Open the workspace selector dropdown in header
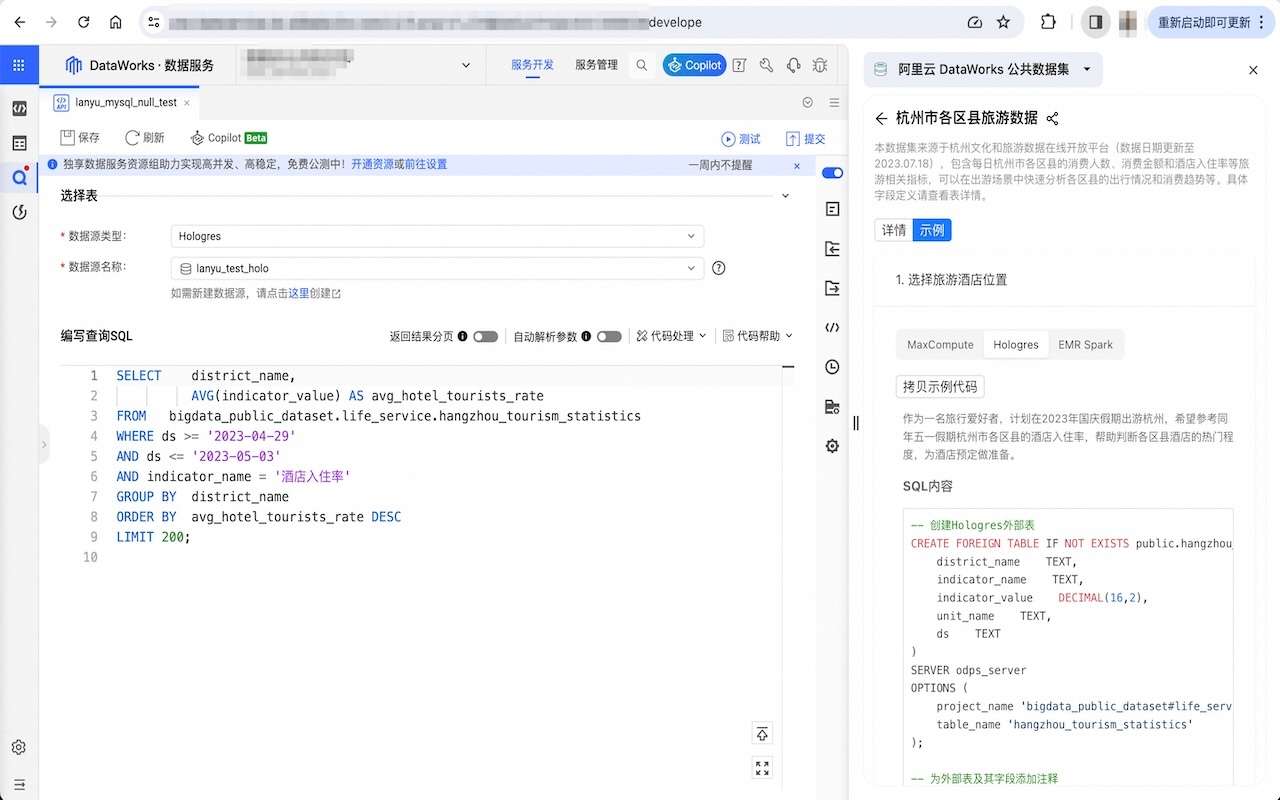Image resolution: width=1280 pixels, height=800 pixels. (359, 65)
